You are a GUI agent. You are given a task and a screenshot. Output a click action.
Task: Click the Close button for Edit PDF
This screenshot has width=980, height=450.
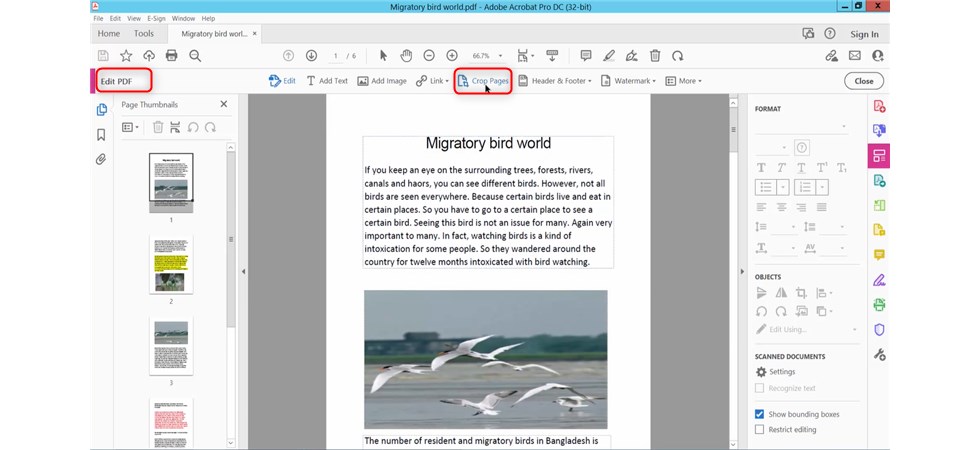[864, 81]
